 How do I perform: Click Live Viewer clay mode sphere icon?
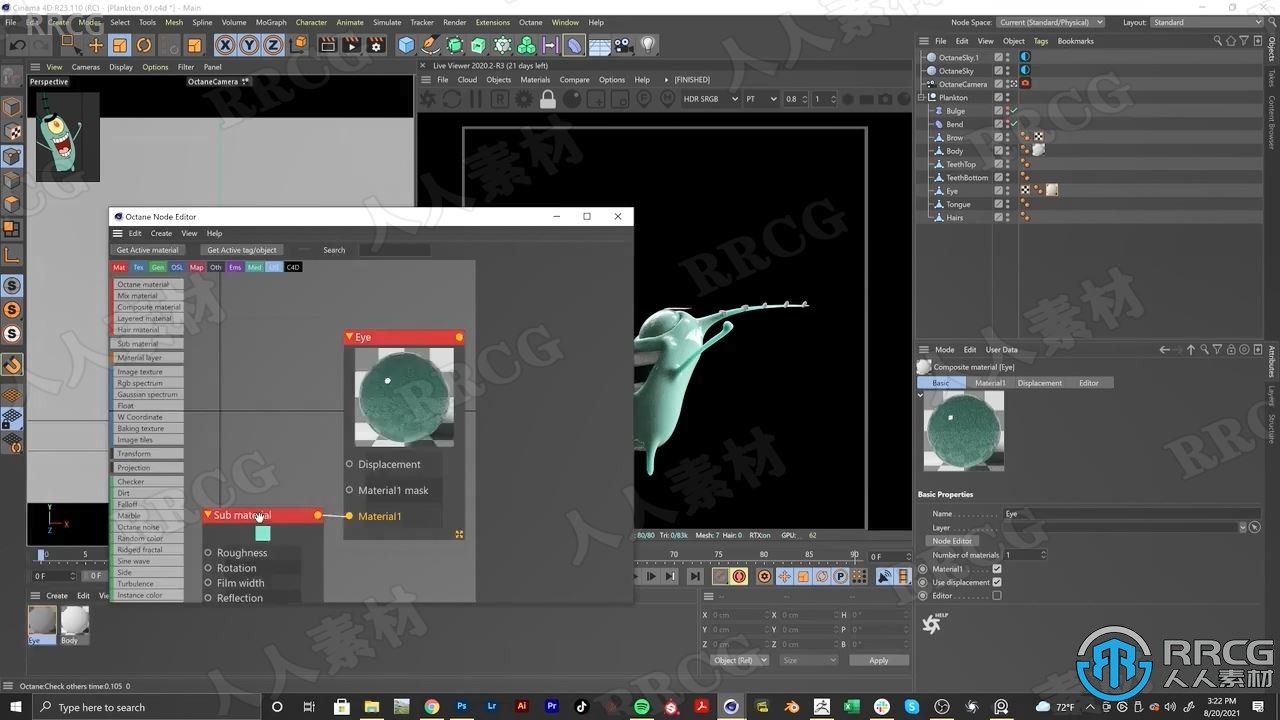tap(572, 99)
